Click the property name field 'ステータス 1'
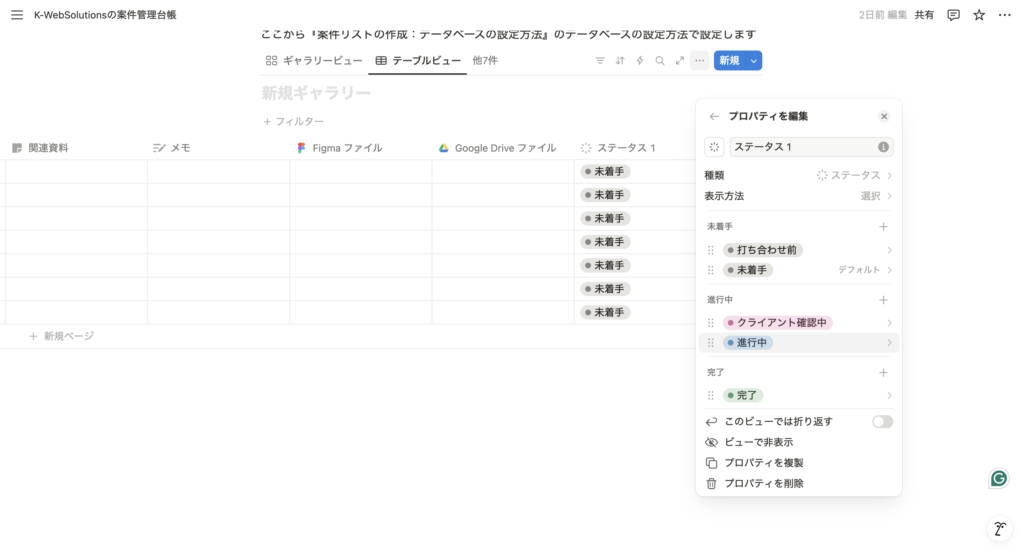Image resolution: width=1024 pixels, height=553 pixels. [x=800, y=147]
